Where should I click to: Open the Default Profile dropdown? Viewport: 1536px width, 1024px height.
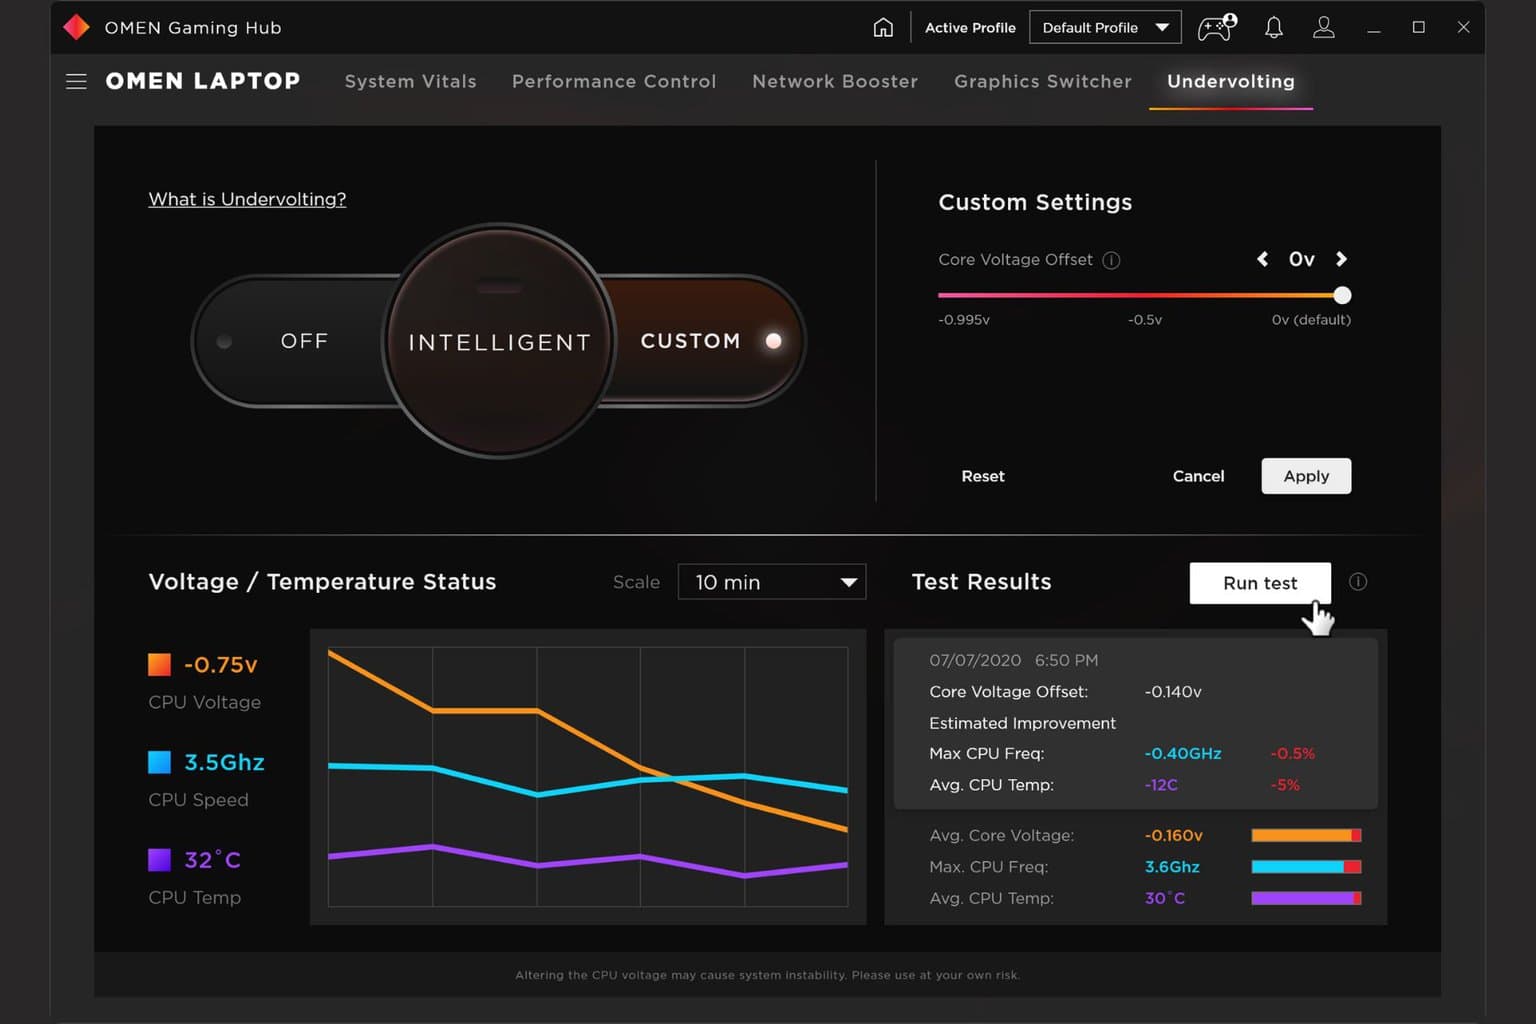[x=1105, y=27]
